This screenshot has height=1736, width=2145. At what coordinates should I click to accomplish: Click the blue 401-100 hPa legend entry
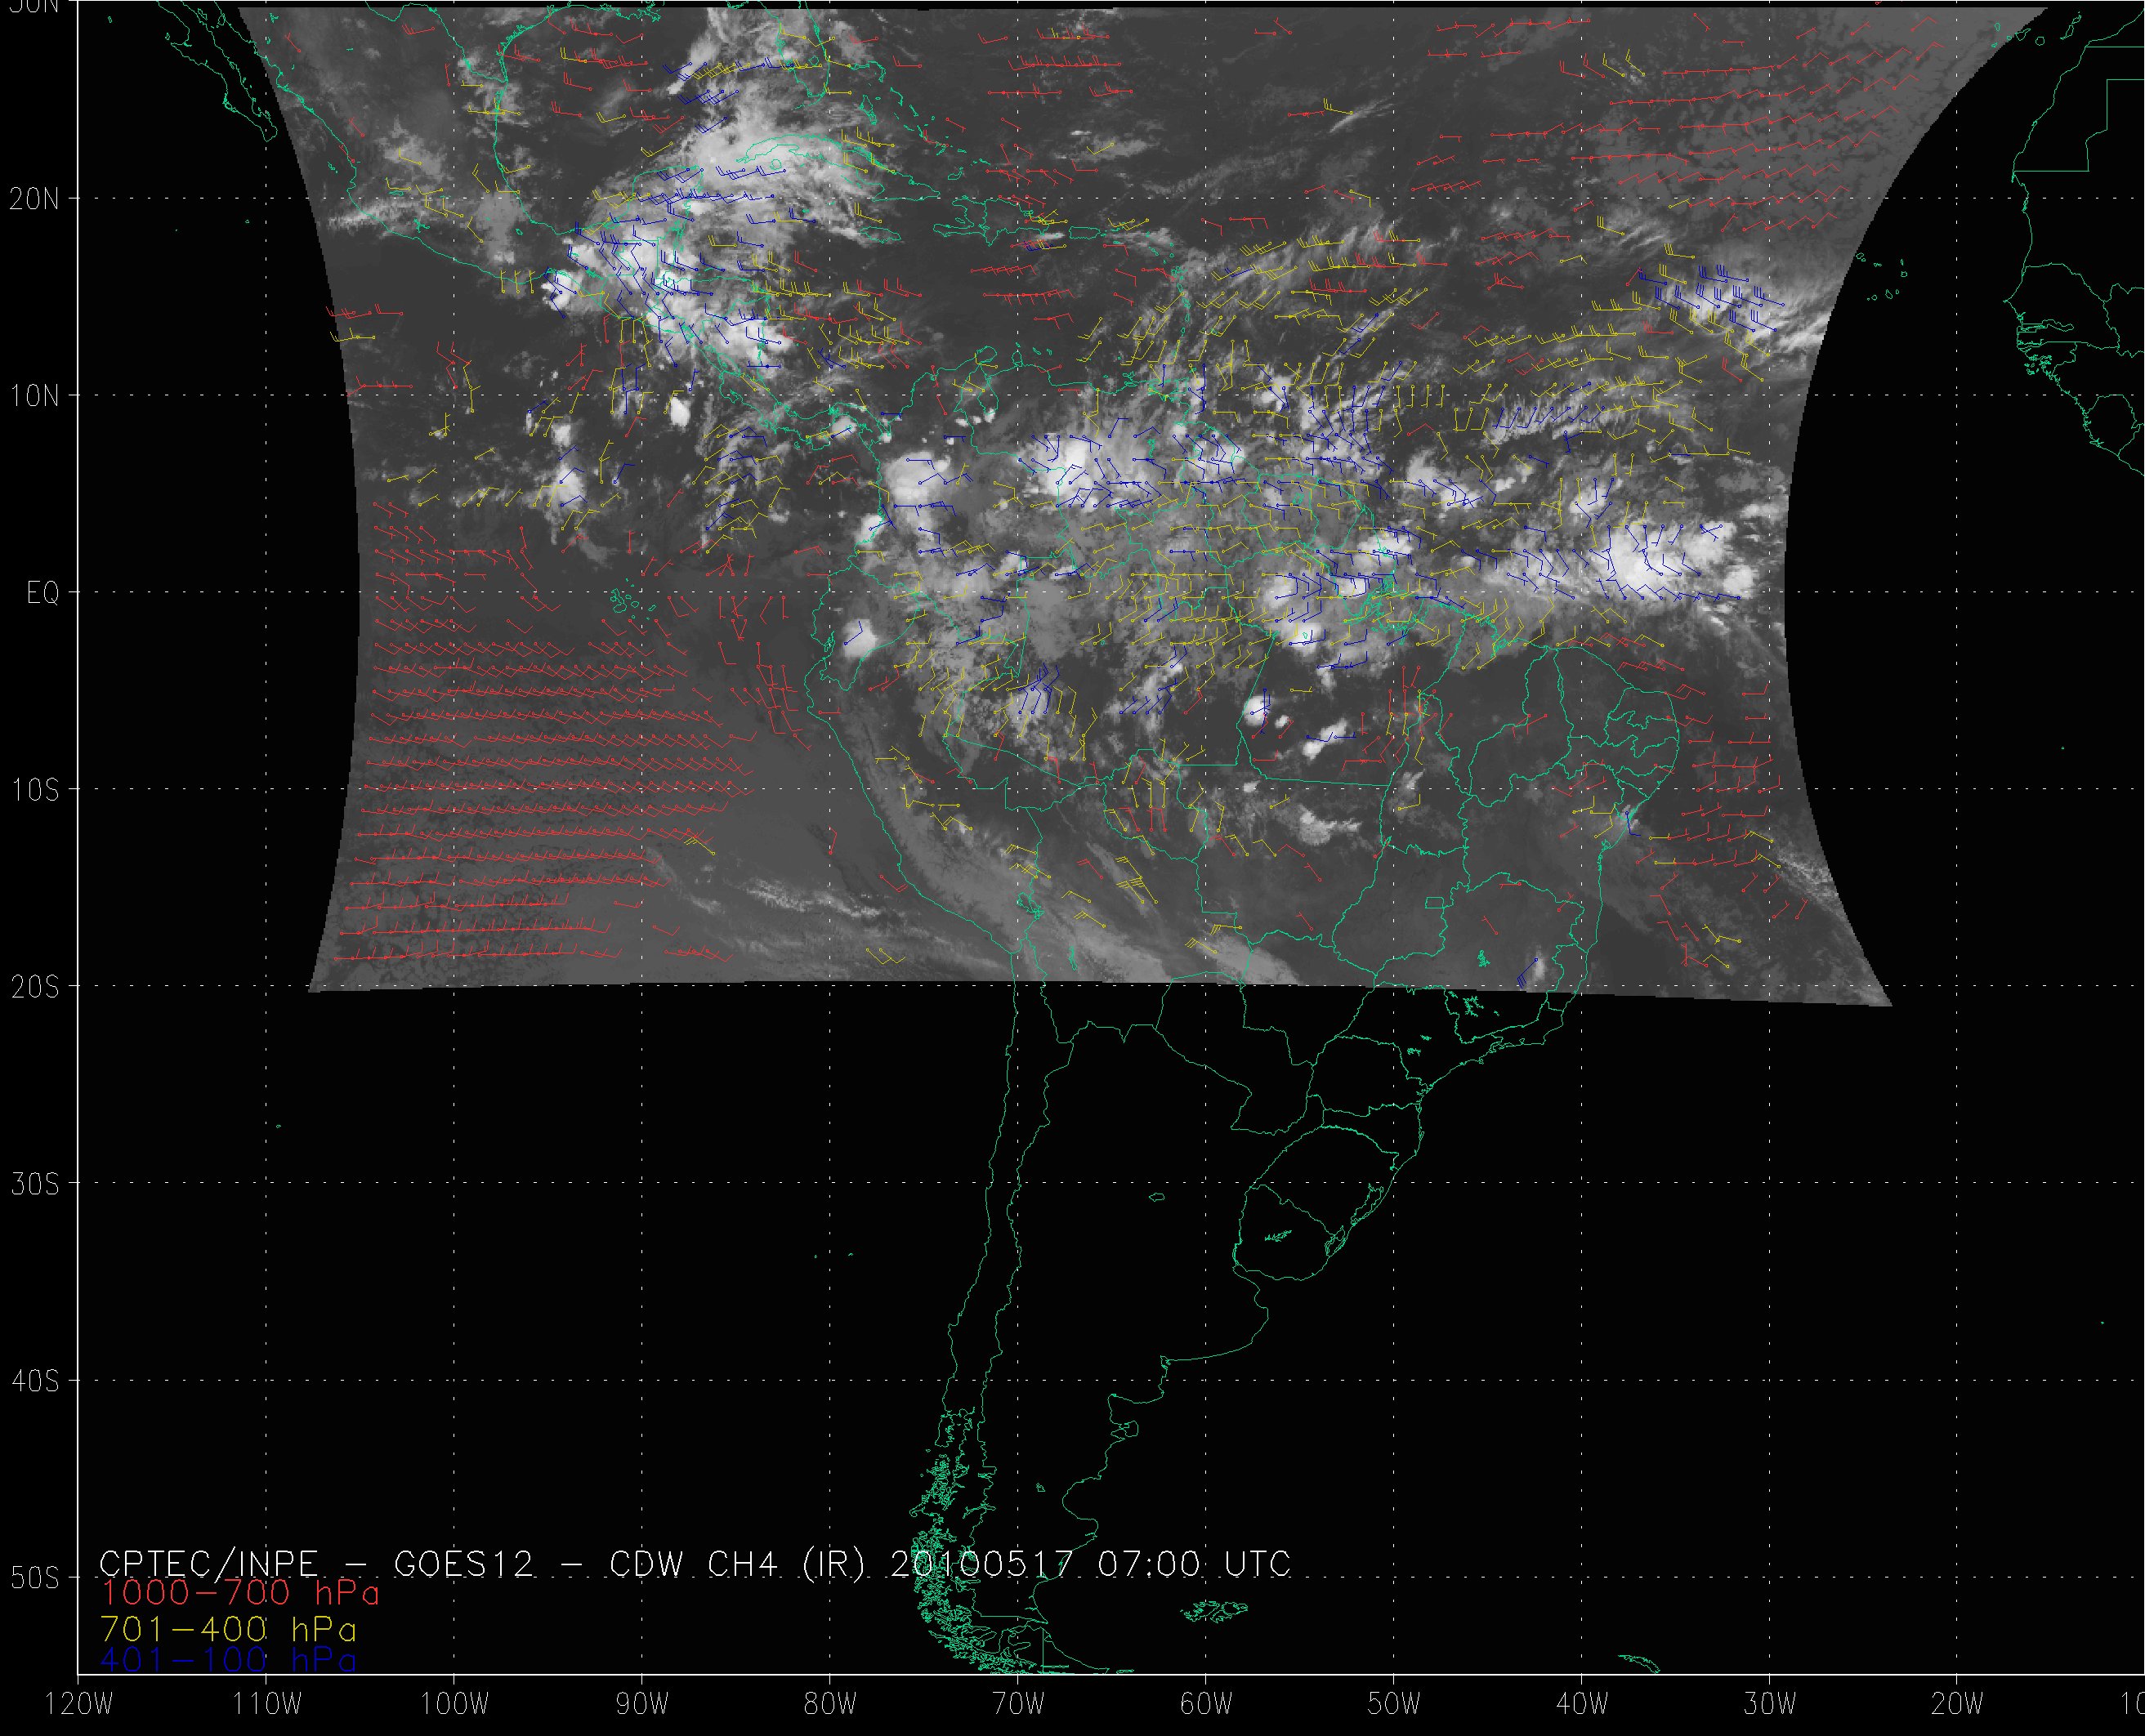coord(228,1661)
